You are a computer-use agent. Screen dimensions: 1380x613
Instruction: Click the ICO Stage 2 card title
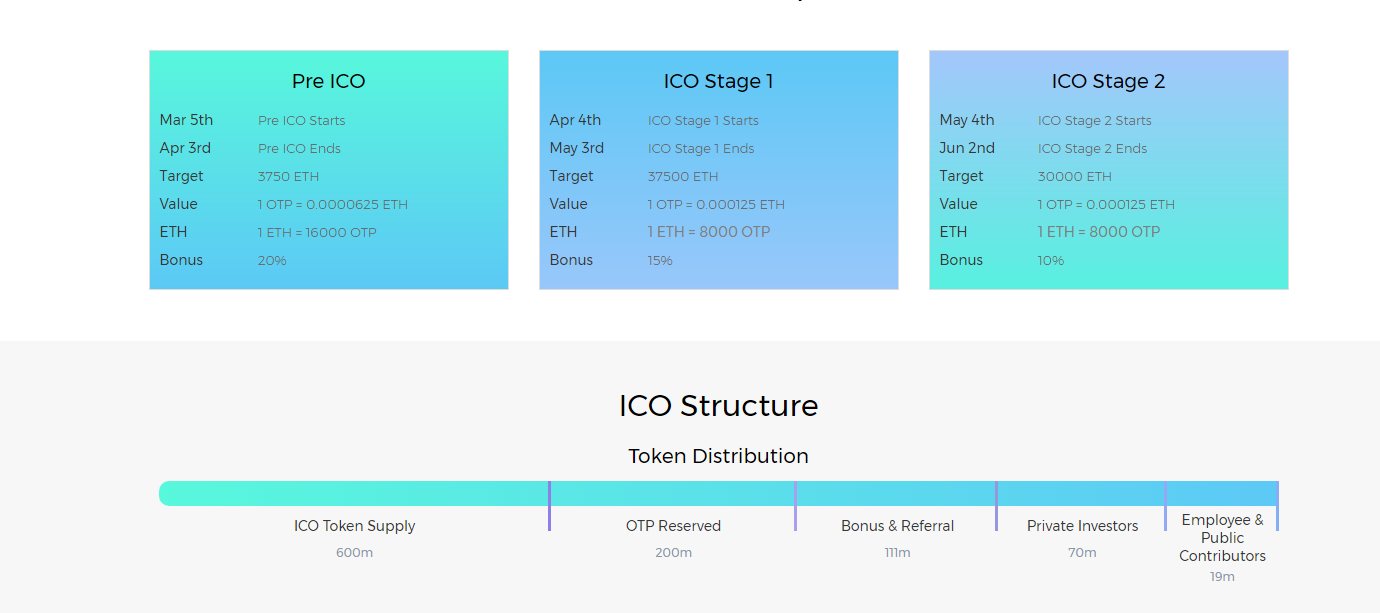point(1108,81)
